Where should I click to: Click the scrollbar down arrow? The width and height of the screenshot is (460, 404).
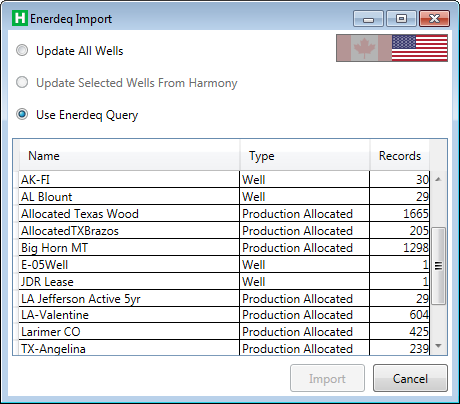click(x=439, y=346)
